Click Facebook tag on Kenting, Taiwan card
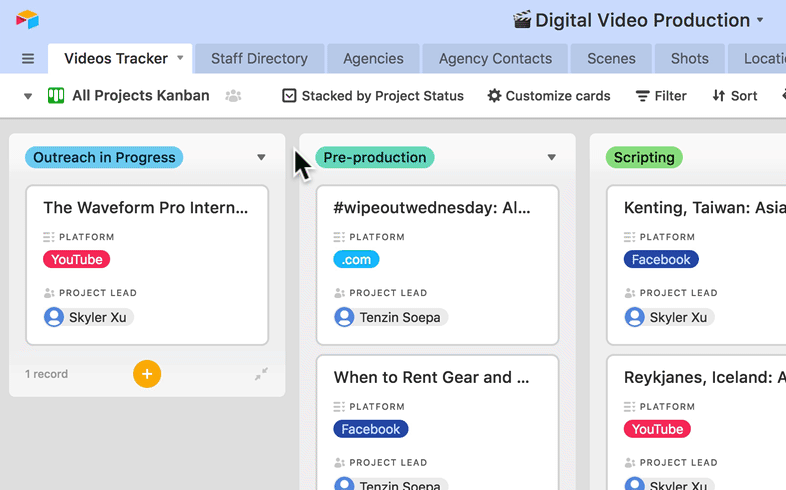 [661, 260]
